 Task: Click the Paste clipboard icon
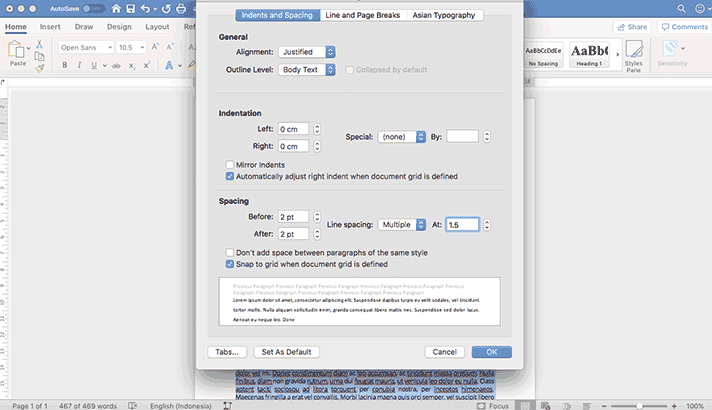point(16,49)
